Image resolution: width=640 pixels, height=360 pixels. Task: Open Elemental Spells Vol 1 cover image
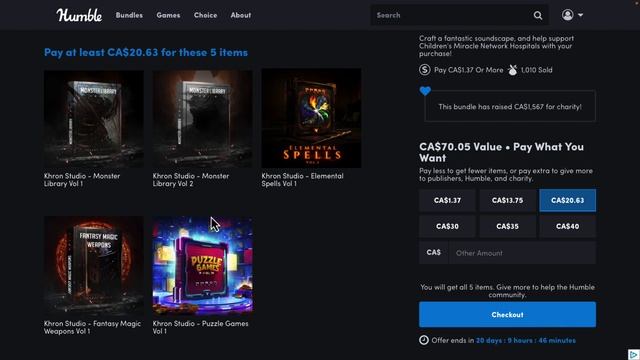tap(311, 118)
